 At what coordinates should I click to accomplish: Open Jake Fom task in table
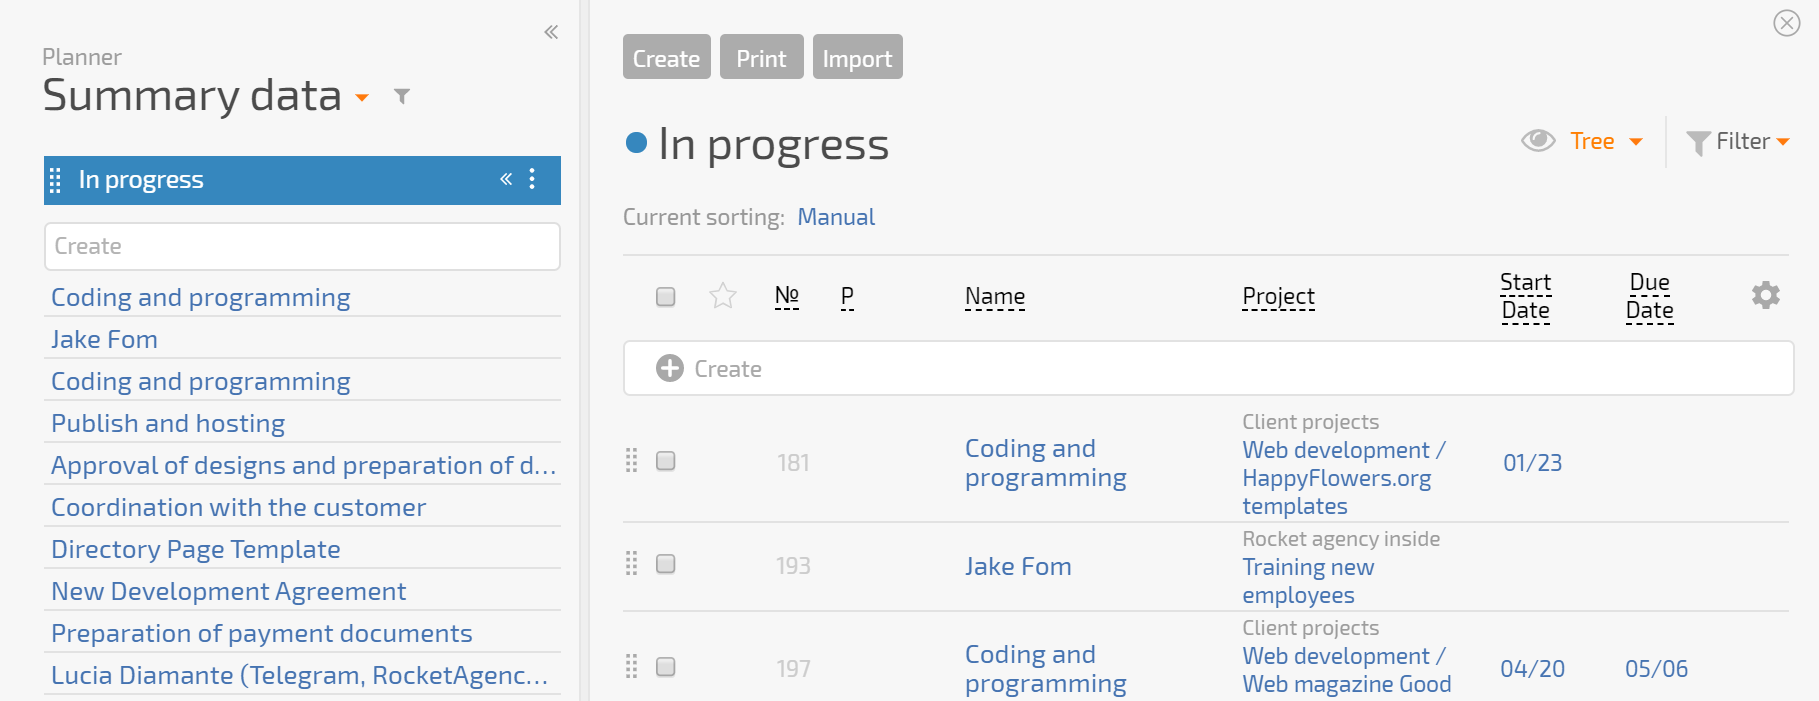click(x=1018, y=566)
